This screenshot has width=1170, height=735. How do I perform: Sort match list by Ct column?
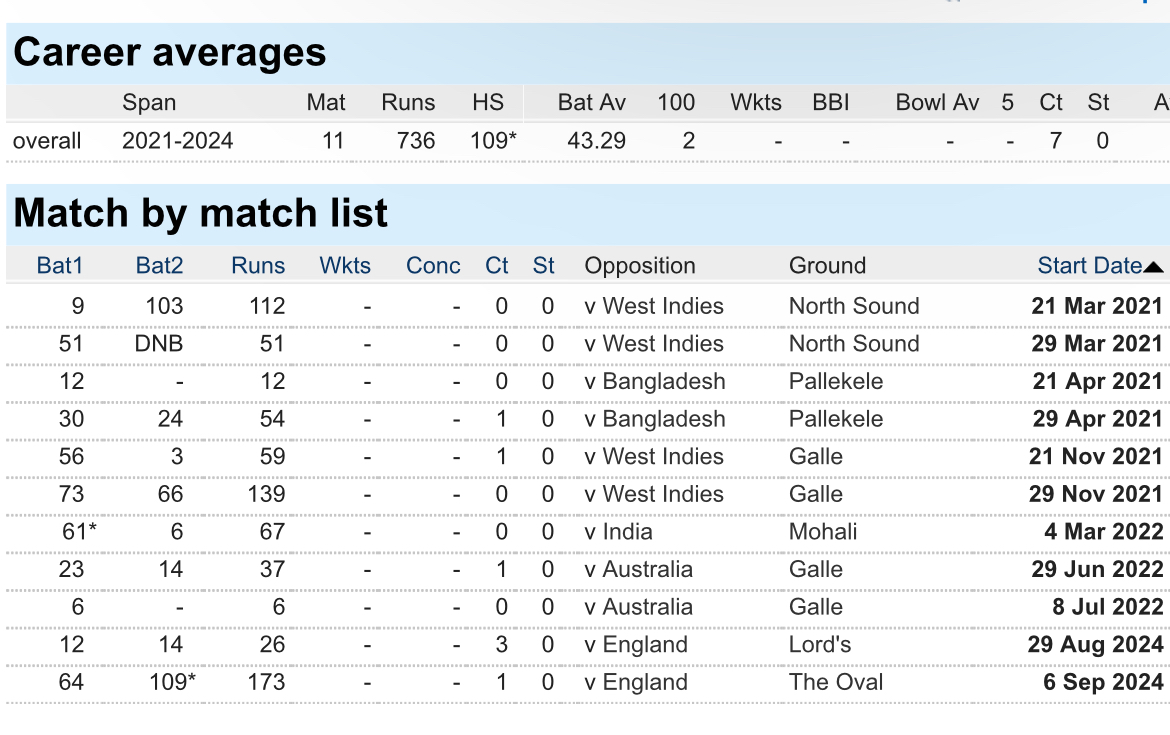(x=497, y=266)
